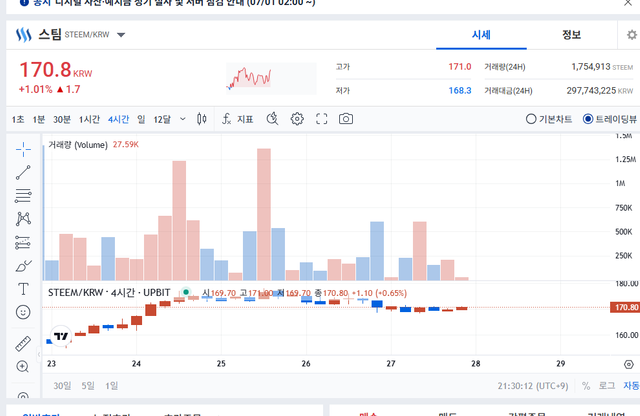Click the 171.0 high price value
The width and height of the screenshot is (640, 416).
pos(460,67)
